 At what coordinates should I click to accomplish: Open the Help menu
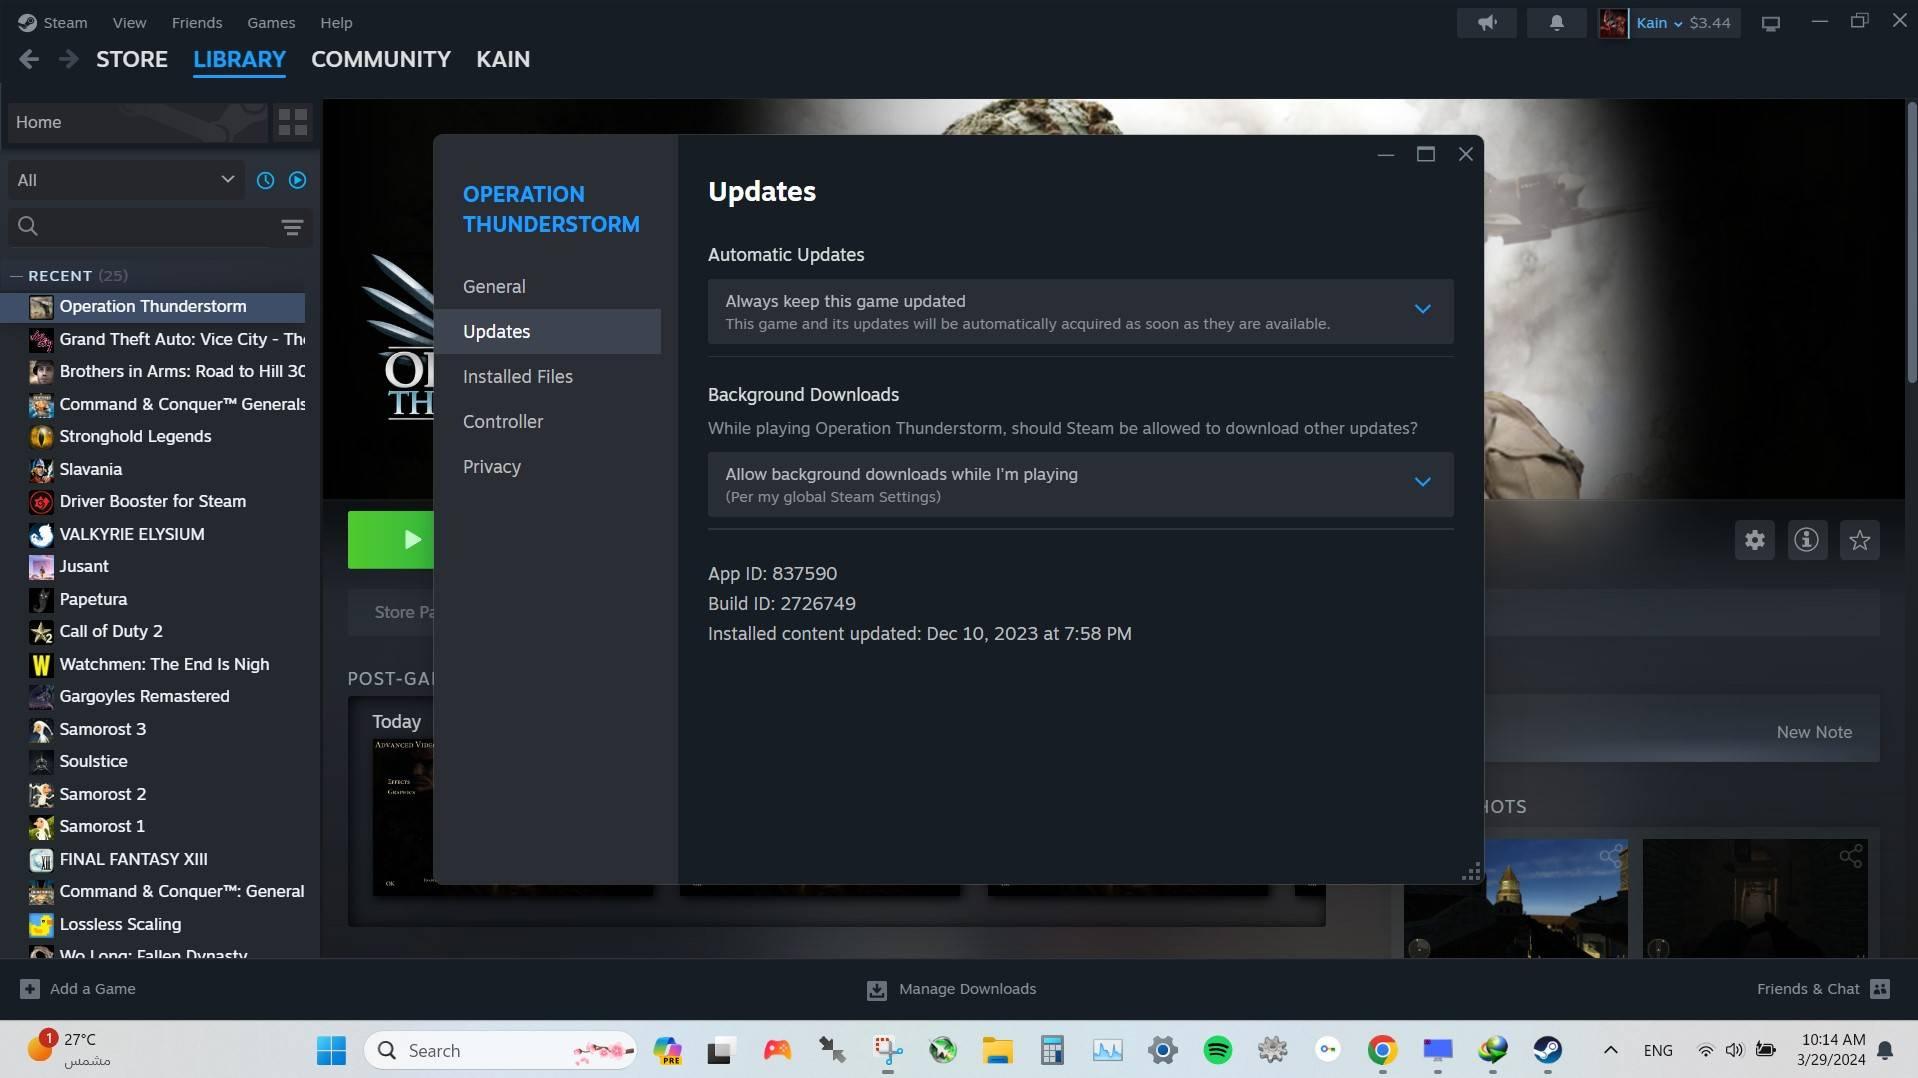[x=336, y=22]
